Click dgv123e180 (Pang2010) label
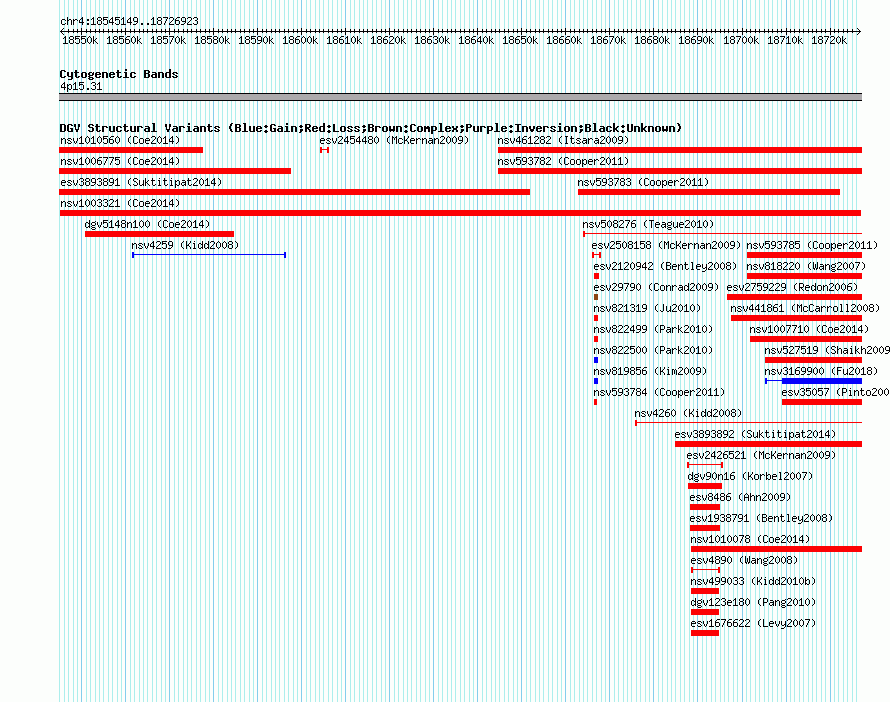 tap(753, 602)
